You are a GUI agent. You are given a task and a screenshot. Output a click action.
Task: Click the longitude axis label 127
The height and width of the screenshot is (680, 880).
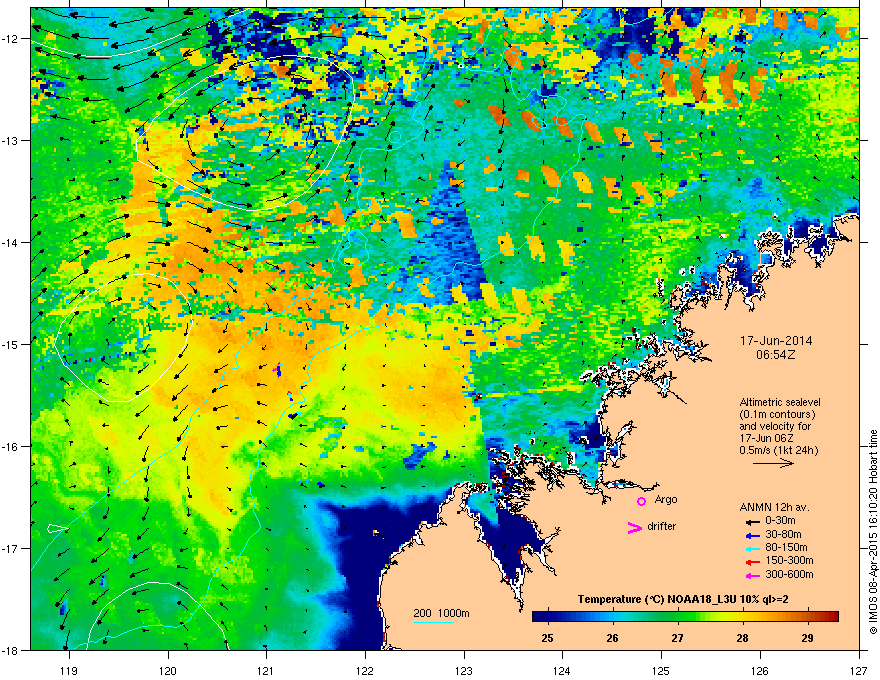(x=859, y=670)
